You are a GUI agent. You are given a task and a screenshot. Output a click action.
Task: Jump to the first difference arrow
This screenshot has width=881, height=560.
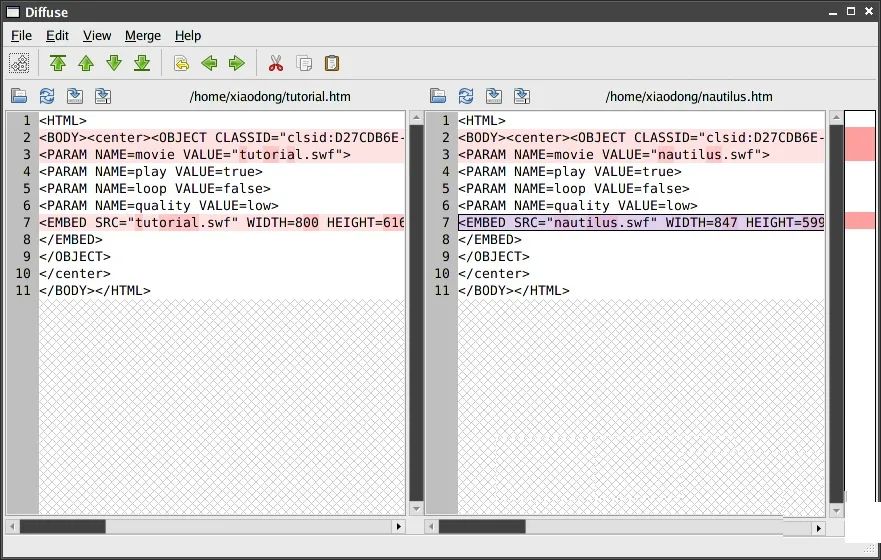point(58,63)
